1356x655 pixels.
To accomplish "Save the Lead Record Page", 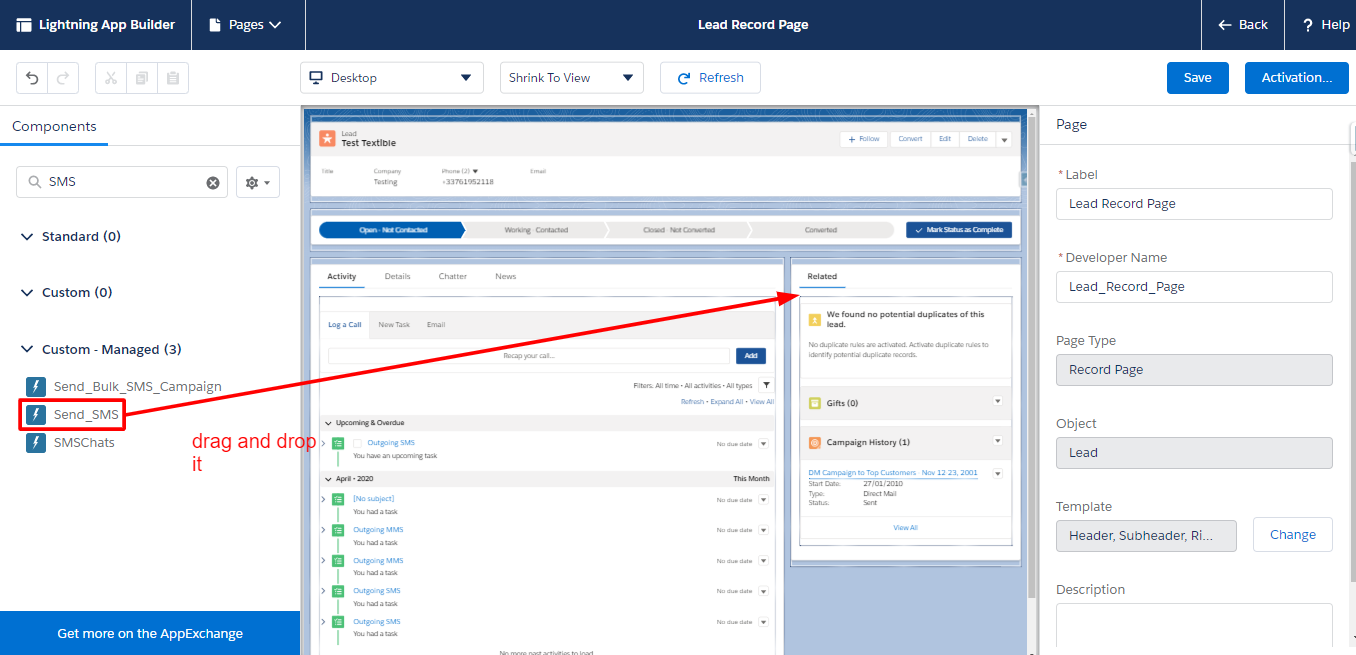I will (1198, 78).
